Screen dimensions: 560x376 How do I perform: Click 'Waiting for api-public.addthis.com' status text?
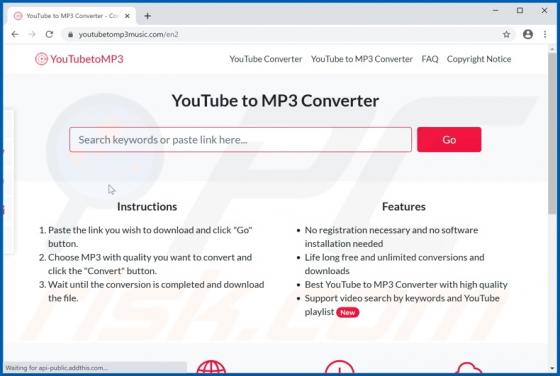(56, 368)
